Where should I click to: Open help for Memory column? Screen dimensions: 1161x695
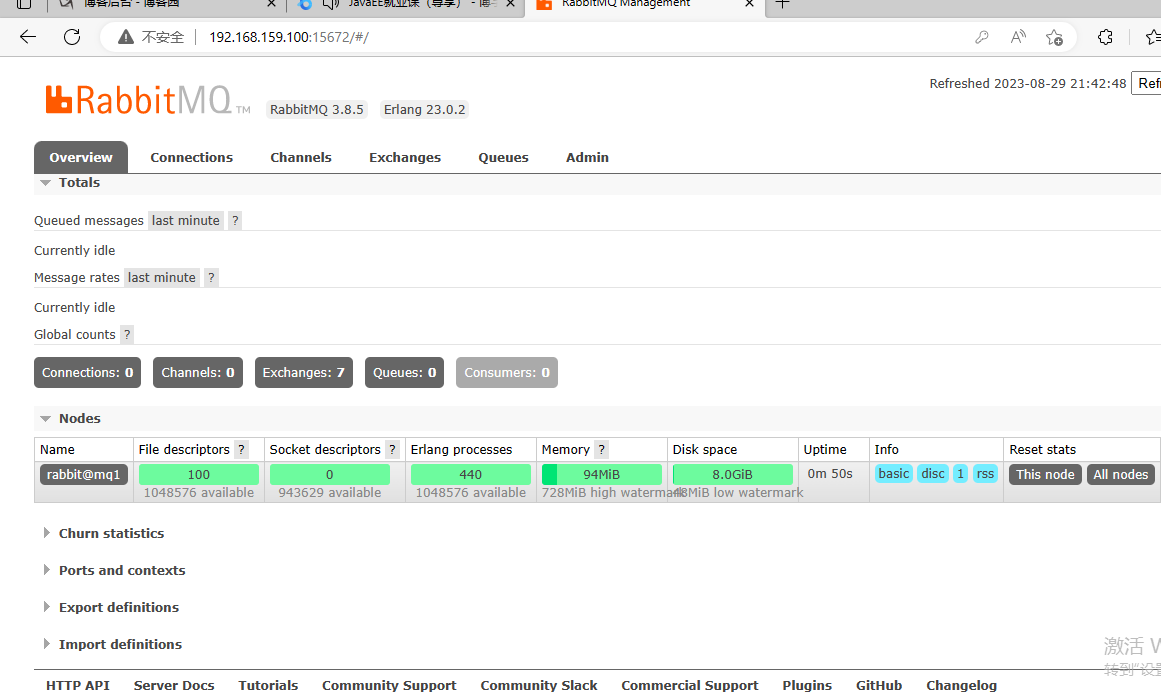click(x=601, y=449)
